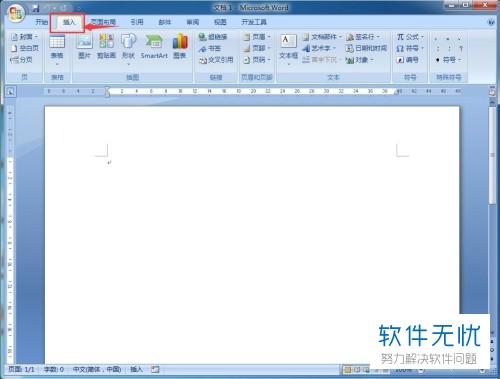The width and height of the screenshot is (500, 379).
Task: Open the 表格 (Table) dropdown
Action: pos(57,50)
